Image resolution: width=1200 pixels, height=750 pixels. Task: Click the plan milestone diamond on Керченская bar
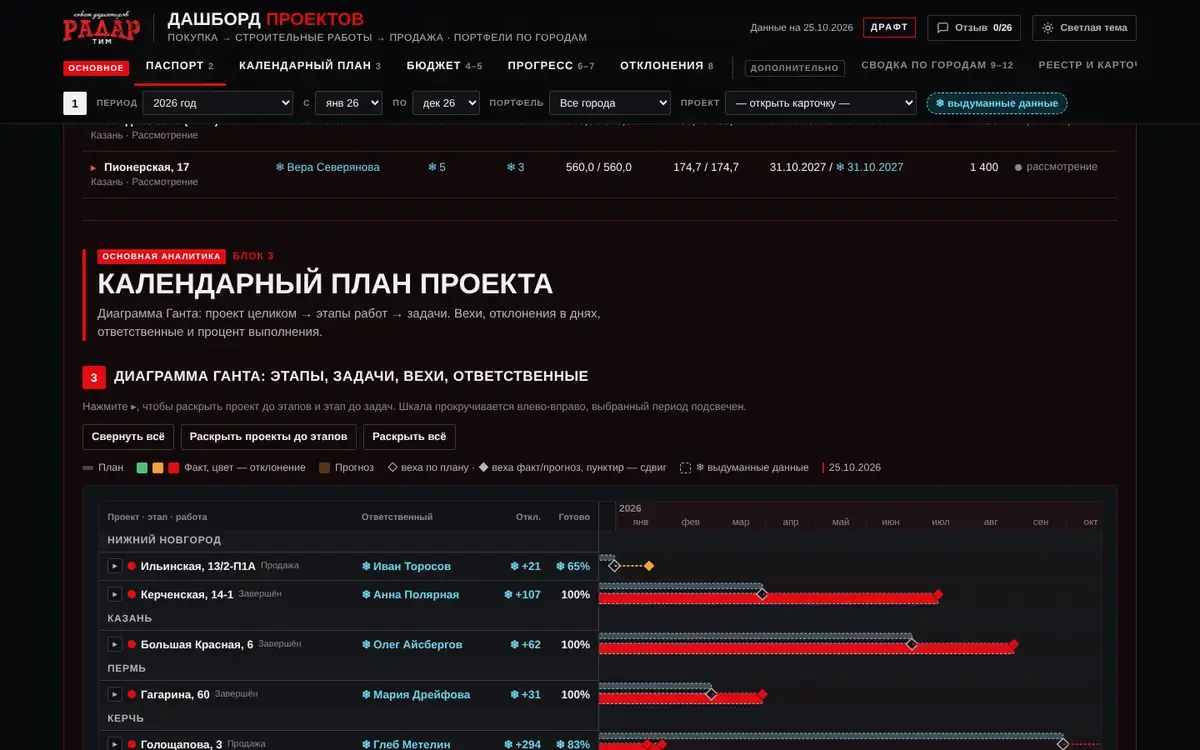click(762, 594)
